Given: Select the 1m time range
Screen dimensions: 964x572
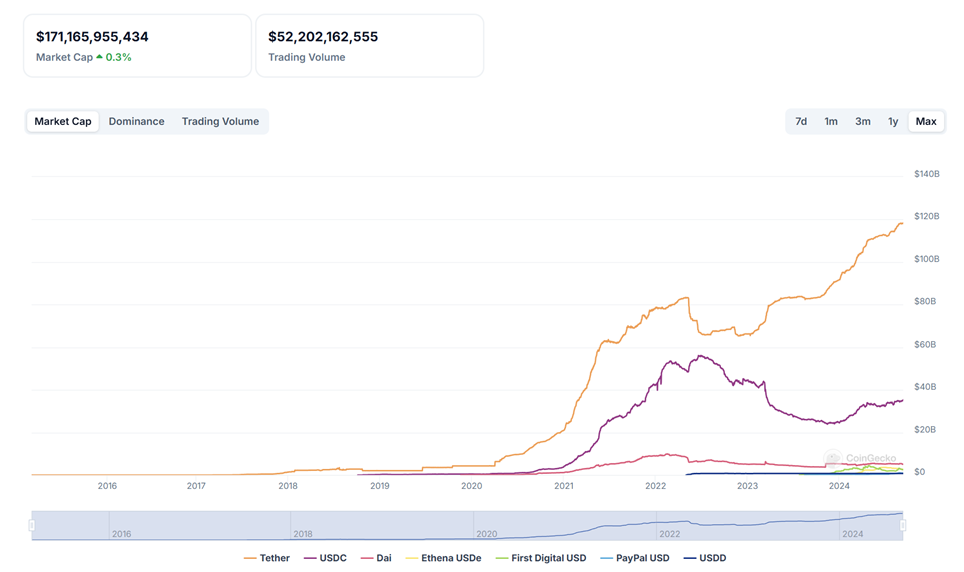Looking at the screenshot, I should [831, 122].
